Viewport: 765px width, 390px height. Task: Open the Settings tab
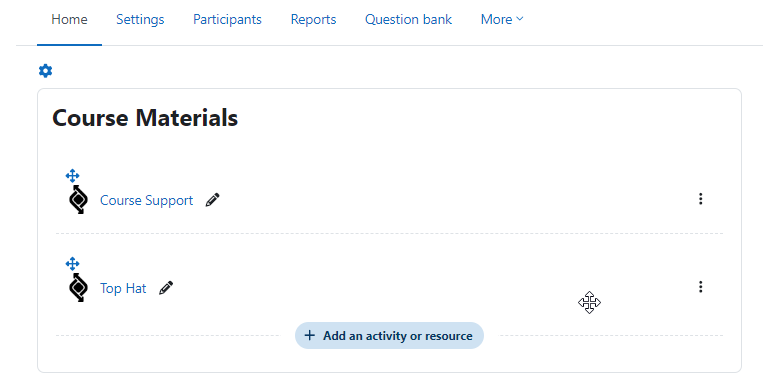pyautogui.click(x=140, y=20)
